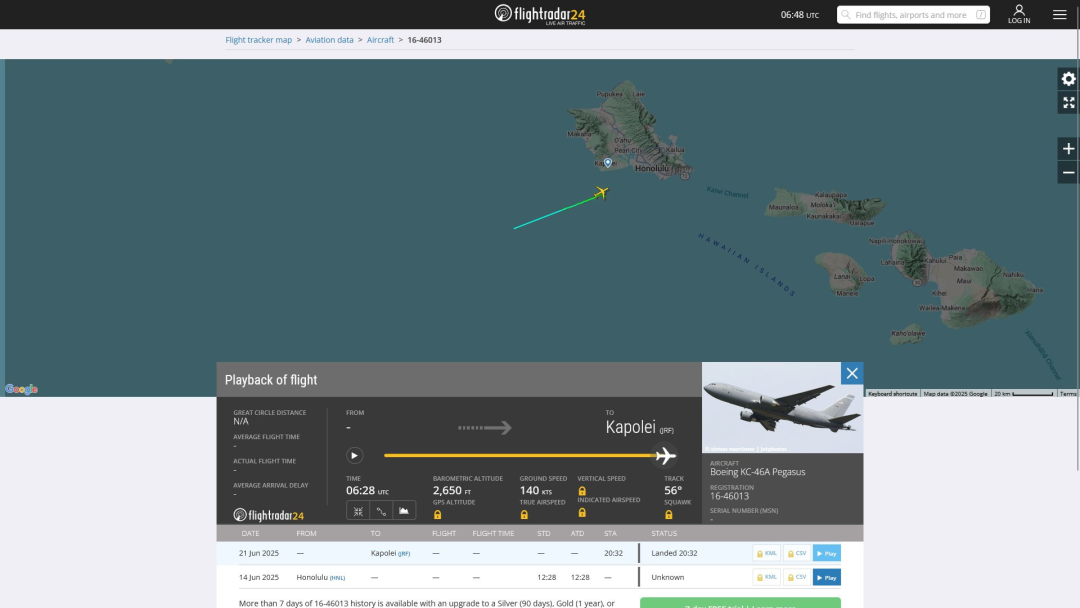Select the 14 Jun 2025 date cell
1080x608 pixels.
click(259, 577)
